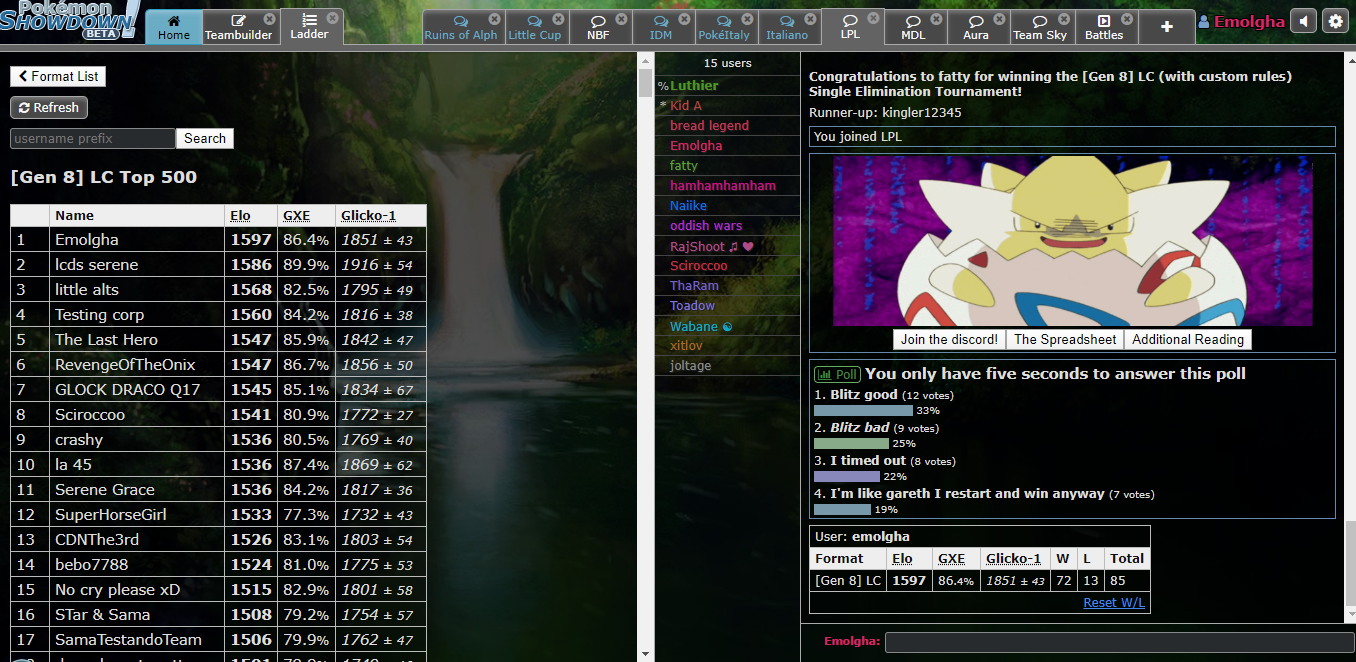Focus the username prefix field
This screenshot has height=662, width=1356.
[93, 138]
